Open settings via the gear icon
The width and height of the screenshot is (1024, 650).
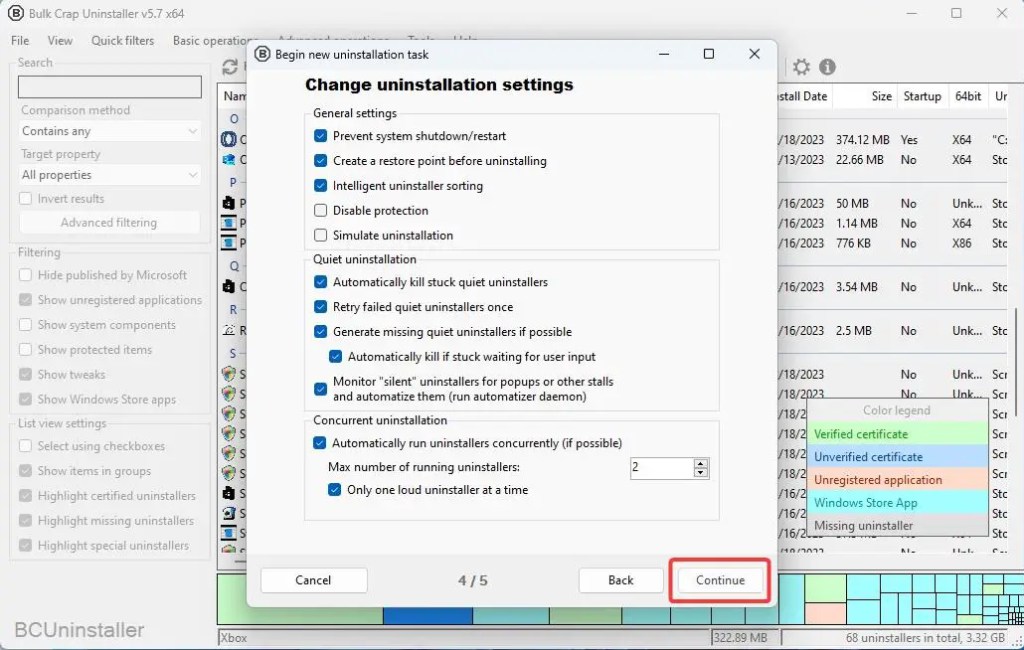tap(801, 67)
